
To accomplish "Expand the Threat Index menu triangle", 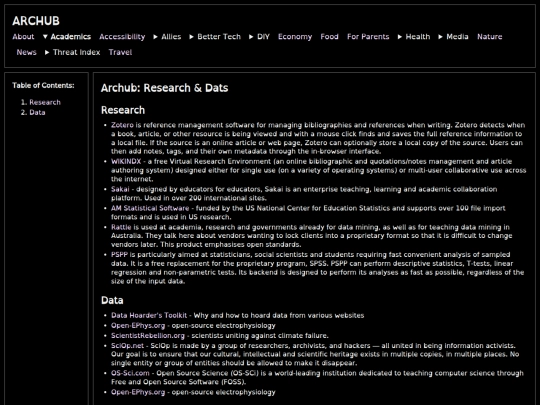I will [47, 52].
